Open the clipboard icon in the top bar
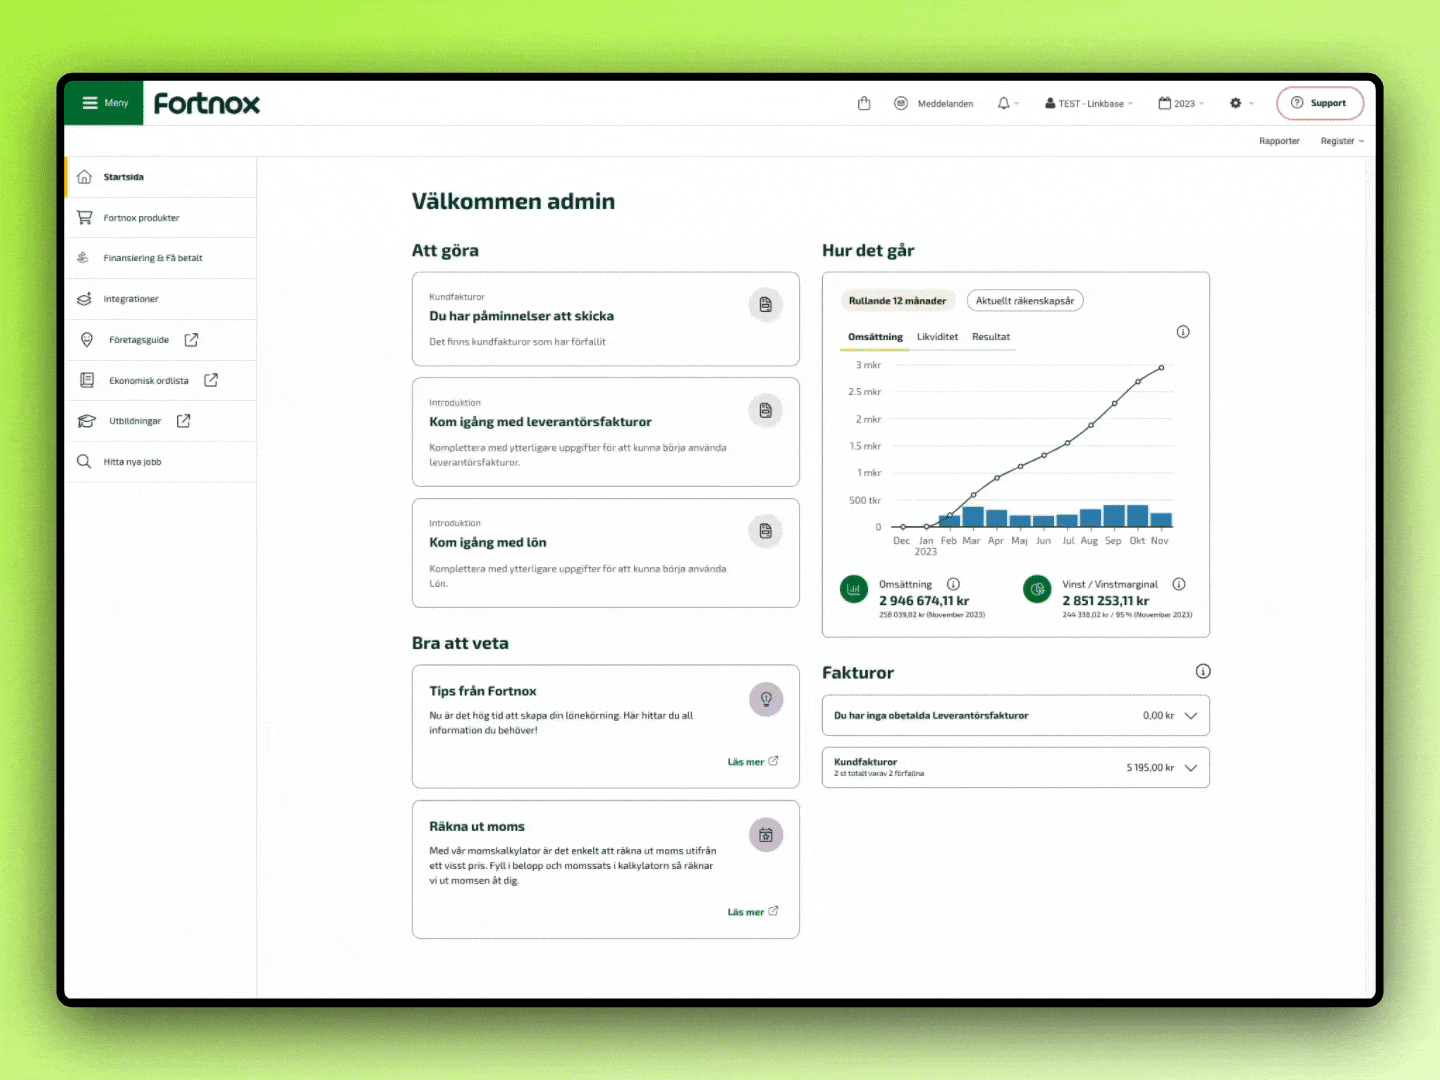Image resolution: width=1440 pixels, height=1080 pixels. pyautogui.click(x=864, y=103)
